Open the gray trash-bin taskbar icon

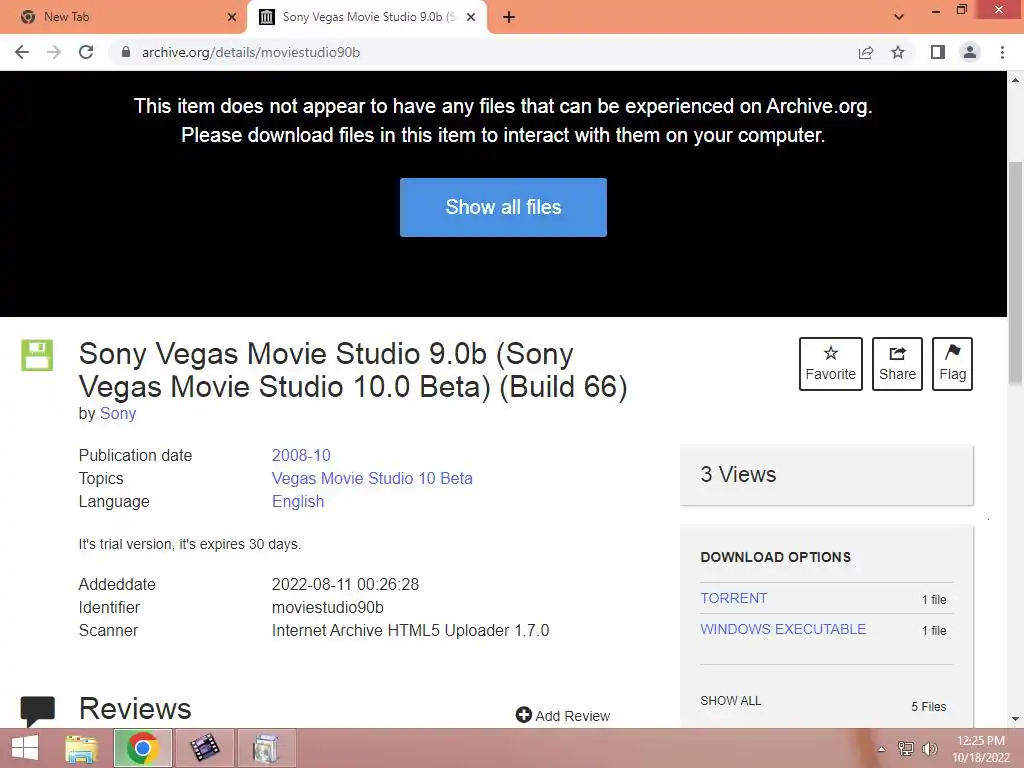coord(266,748)
